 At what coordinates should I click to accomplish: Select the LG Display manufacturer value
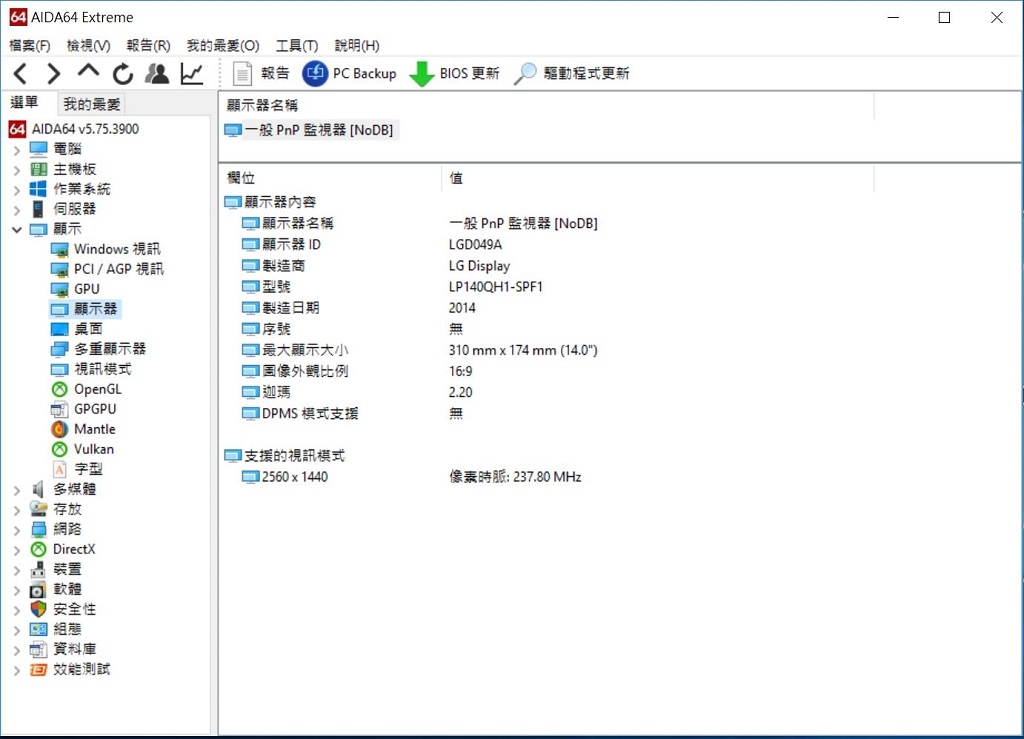click(x=479, y=266)
